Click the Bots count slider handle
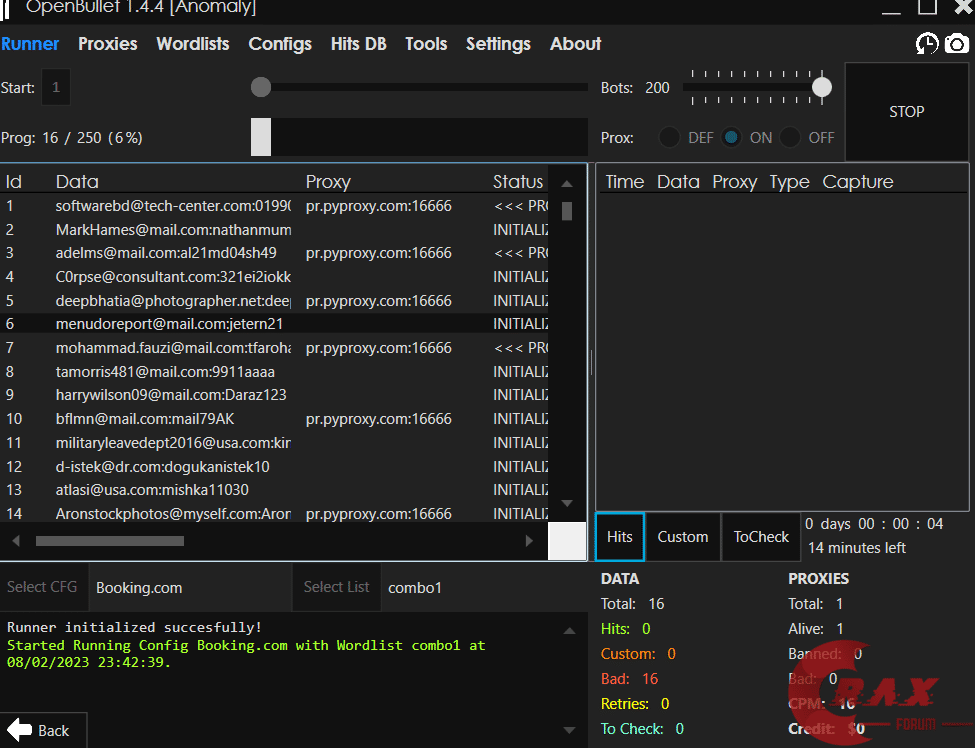The width and height of the screenshot is (975, 748). (x=822, y=87)
